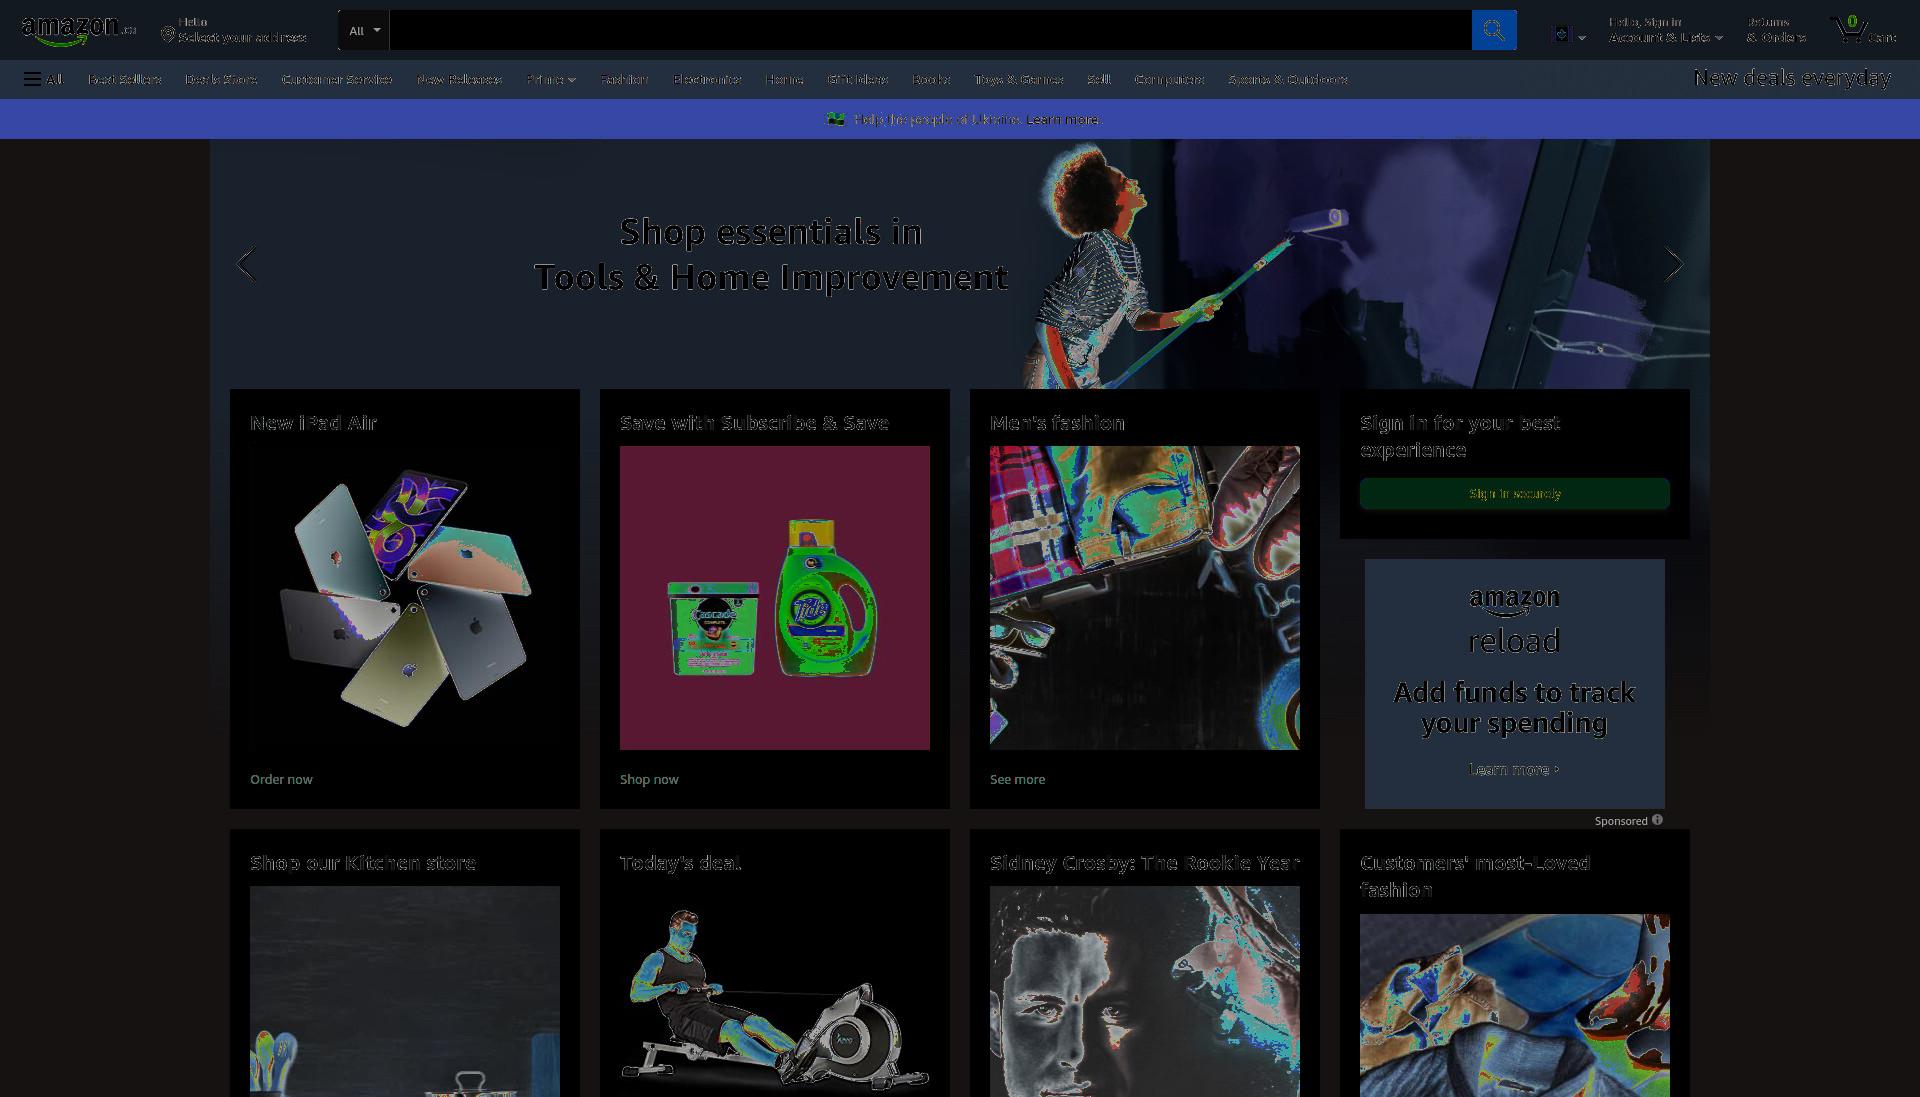
Task: Open Electronics nav item
Action: [x=707, y=79]
